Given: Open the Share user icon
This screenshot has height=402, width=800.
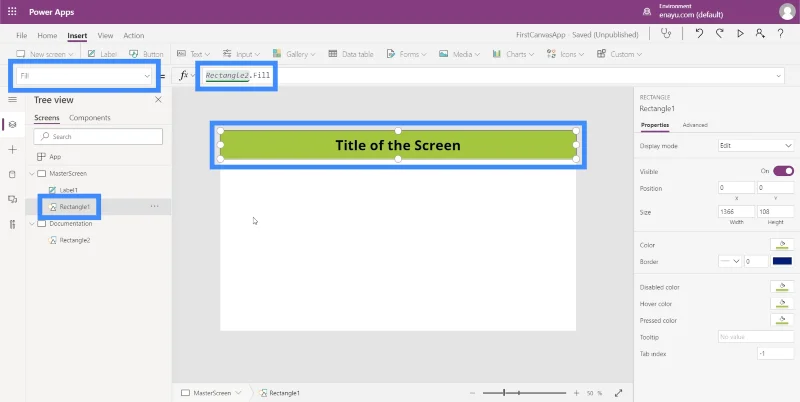Looking at the screenshot, I should (760, 34).
